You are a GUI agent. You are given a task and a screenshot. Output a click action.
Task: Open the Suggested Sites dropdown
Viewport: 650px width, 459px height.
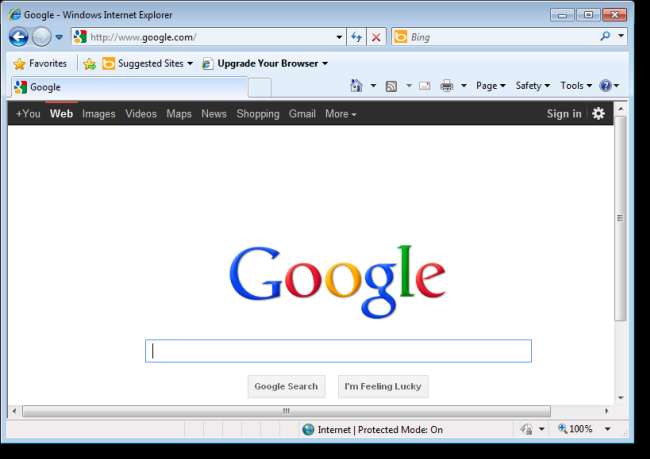pos(148,63)
